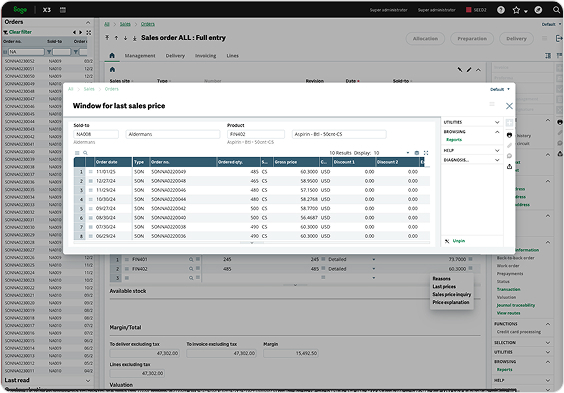
Task: Open the print icon in dialog side strip
Action: click(509, 135)
